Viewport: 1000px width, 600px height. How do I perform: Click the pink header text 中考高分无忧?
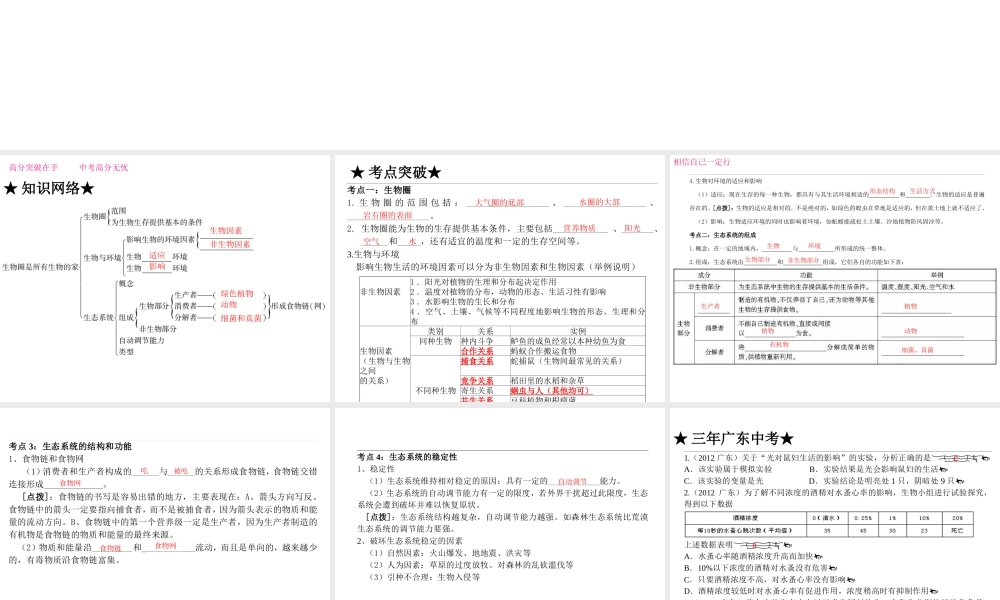click(103, 168)
